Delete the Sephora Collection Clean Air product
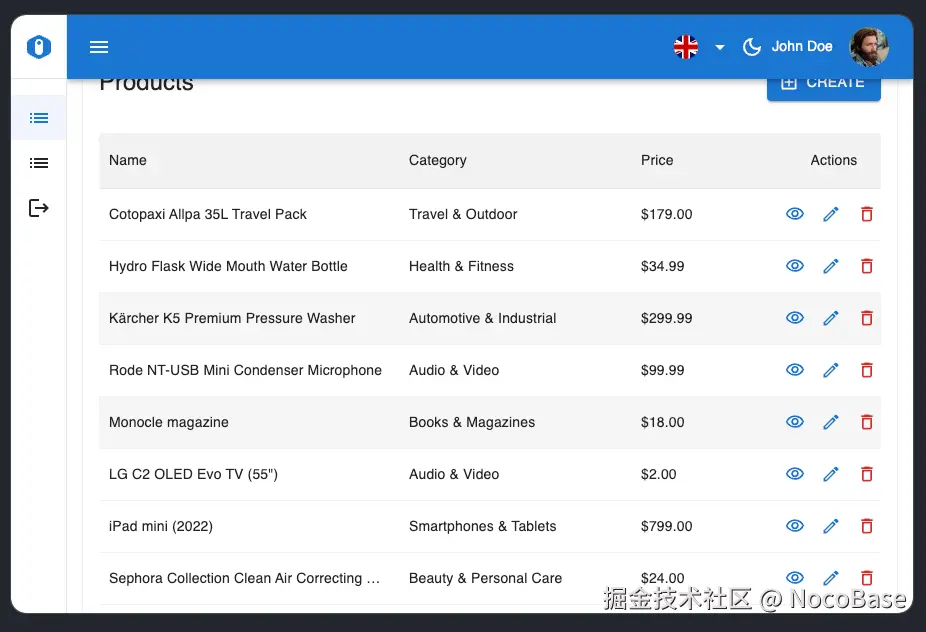 point(866,578)
